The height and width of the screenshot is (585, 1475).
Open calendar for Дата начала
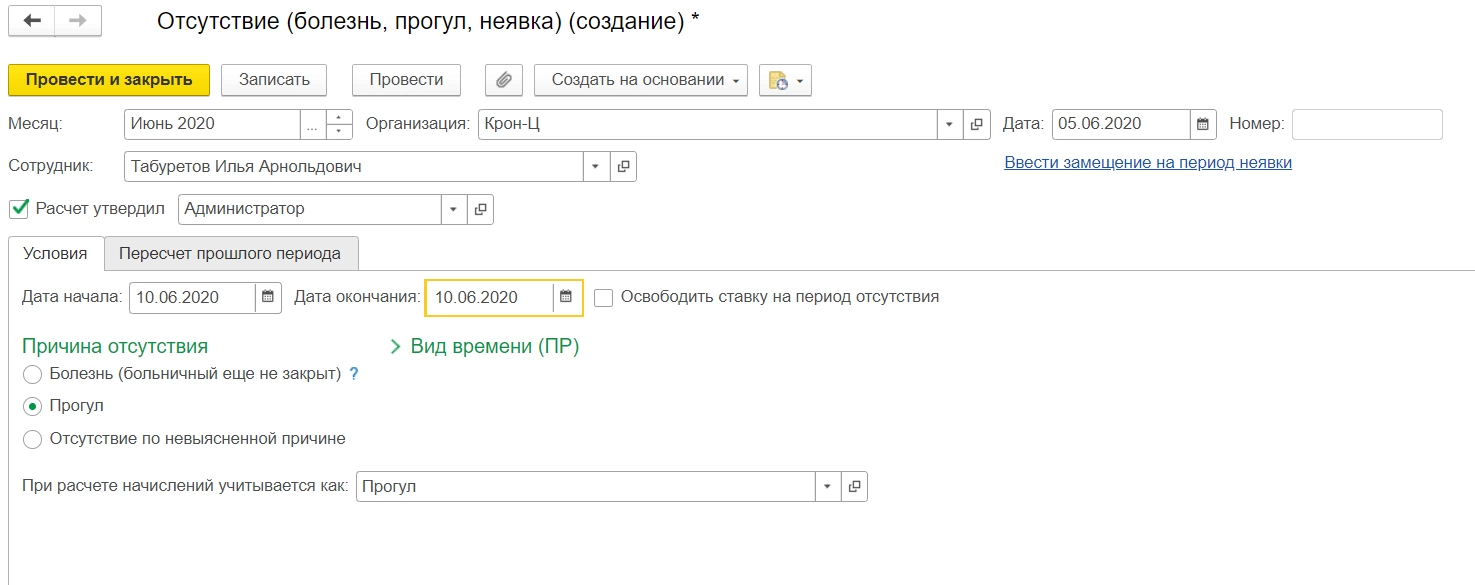[268, 297]
